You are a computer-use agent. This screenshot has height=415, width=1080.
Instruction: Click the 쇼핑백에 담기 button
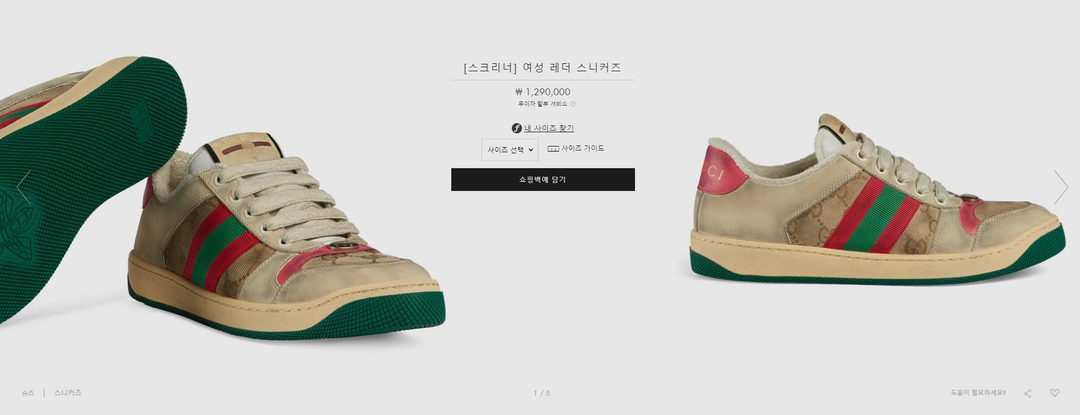pos(543,180)
